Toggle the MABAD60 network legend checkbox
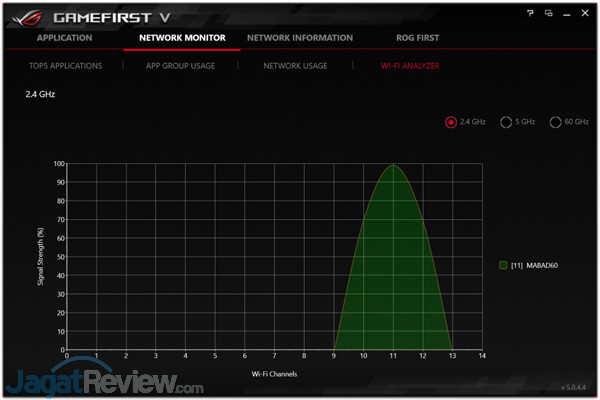Image resolution: width=600 pixels, height=400 pixels. 503,265
